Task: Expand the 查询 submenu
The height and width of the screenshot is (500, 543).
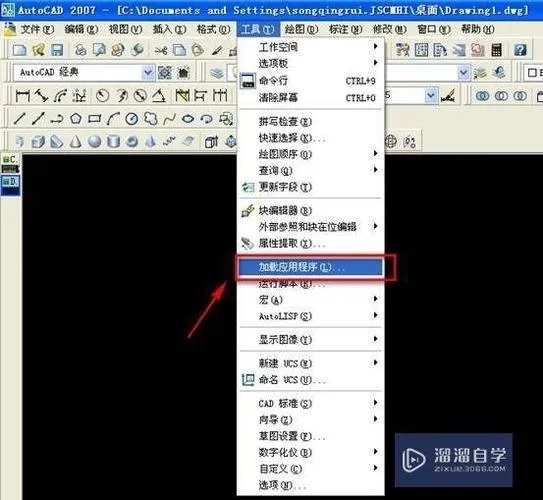Action: [311, 170]
